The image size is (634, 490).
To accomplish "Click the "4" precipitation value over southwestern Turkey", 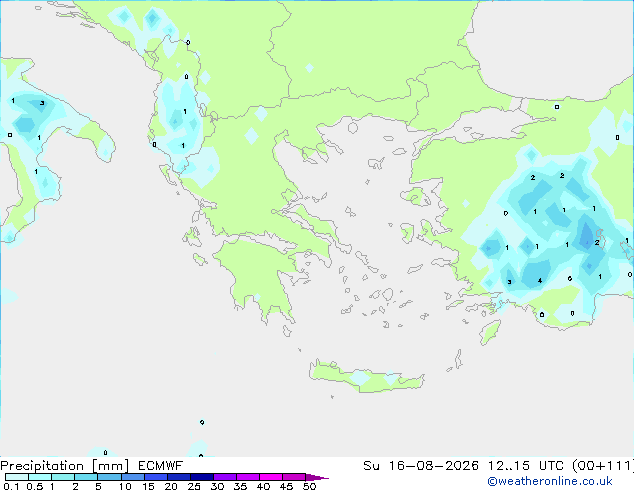I will (540, 281).
